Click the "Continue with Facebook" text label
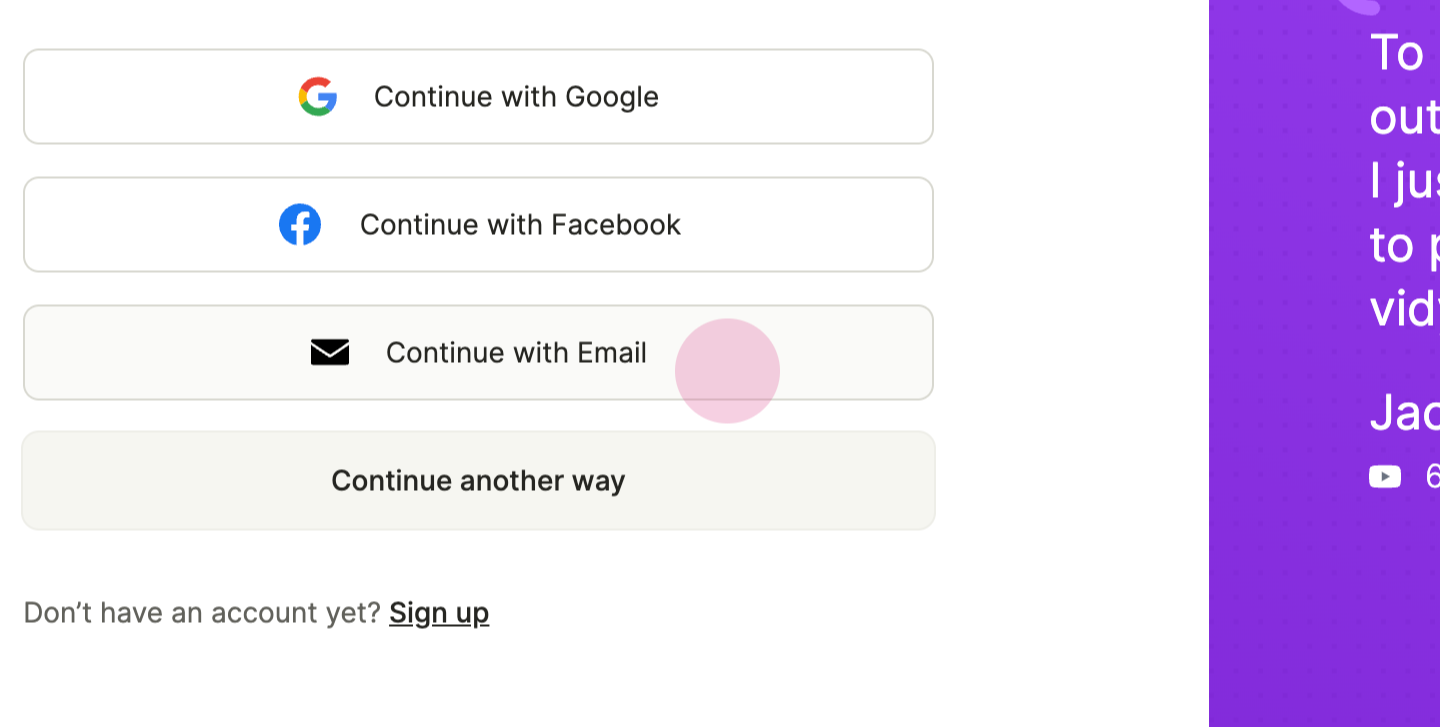The height and width of the screenshot is (727, 1440). (520, 224)
